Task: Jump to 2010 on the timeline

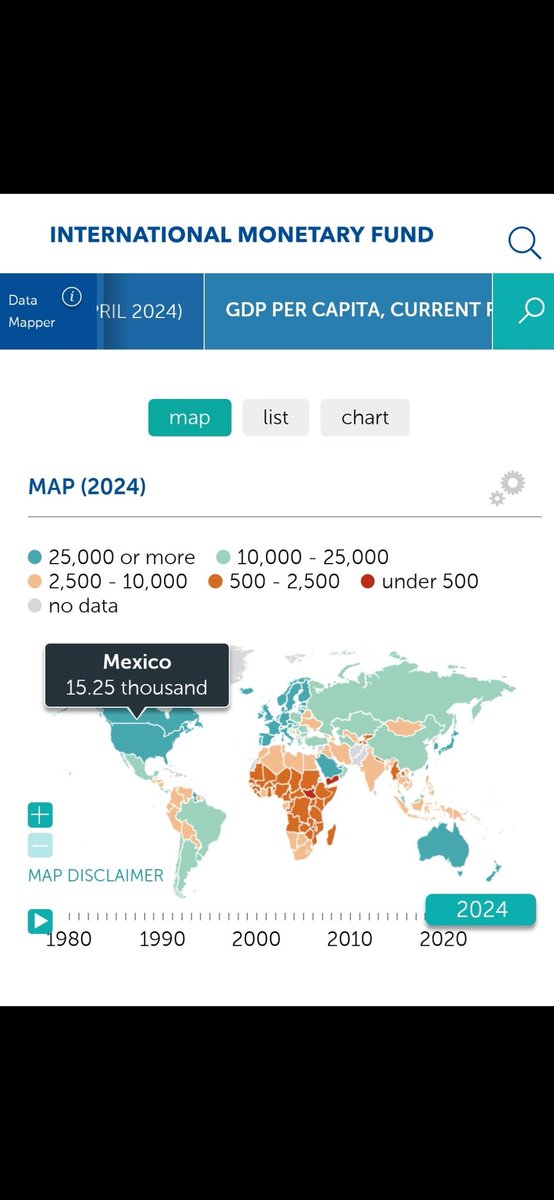Action: tap(350, 939)
